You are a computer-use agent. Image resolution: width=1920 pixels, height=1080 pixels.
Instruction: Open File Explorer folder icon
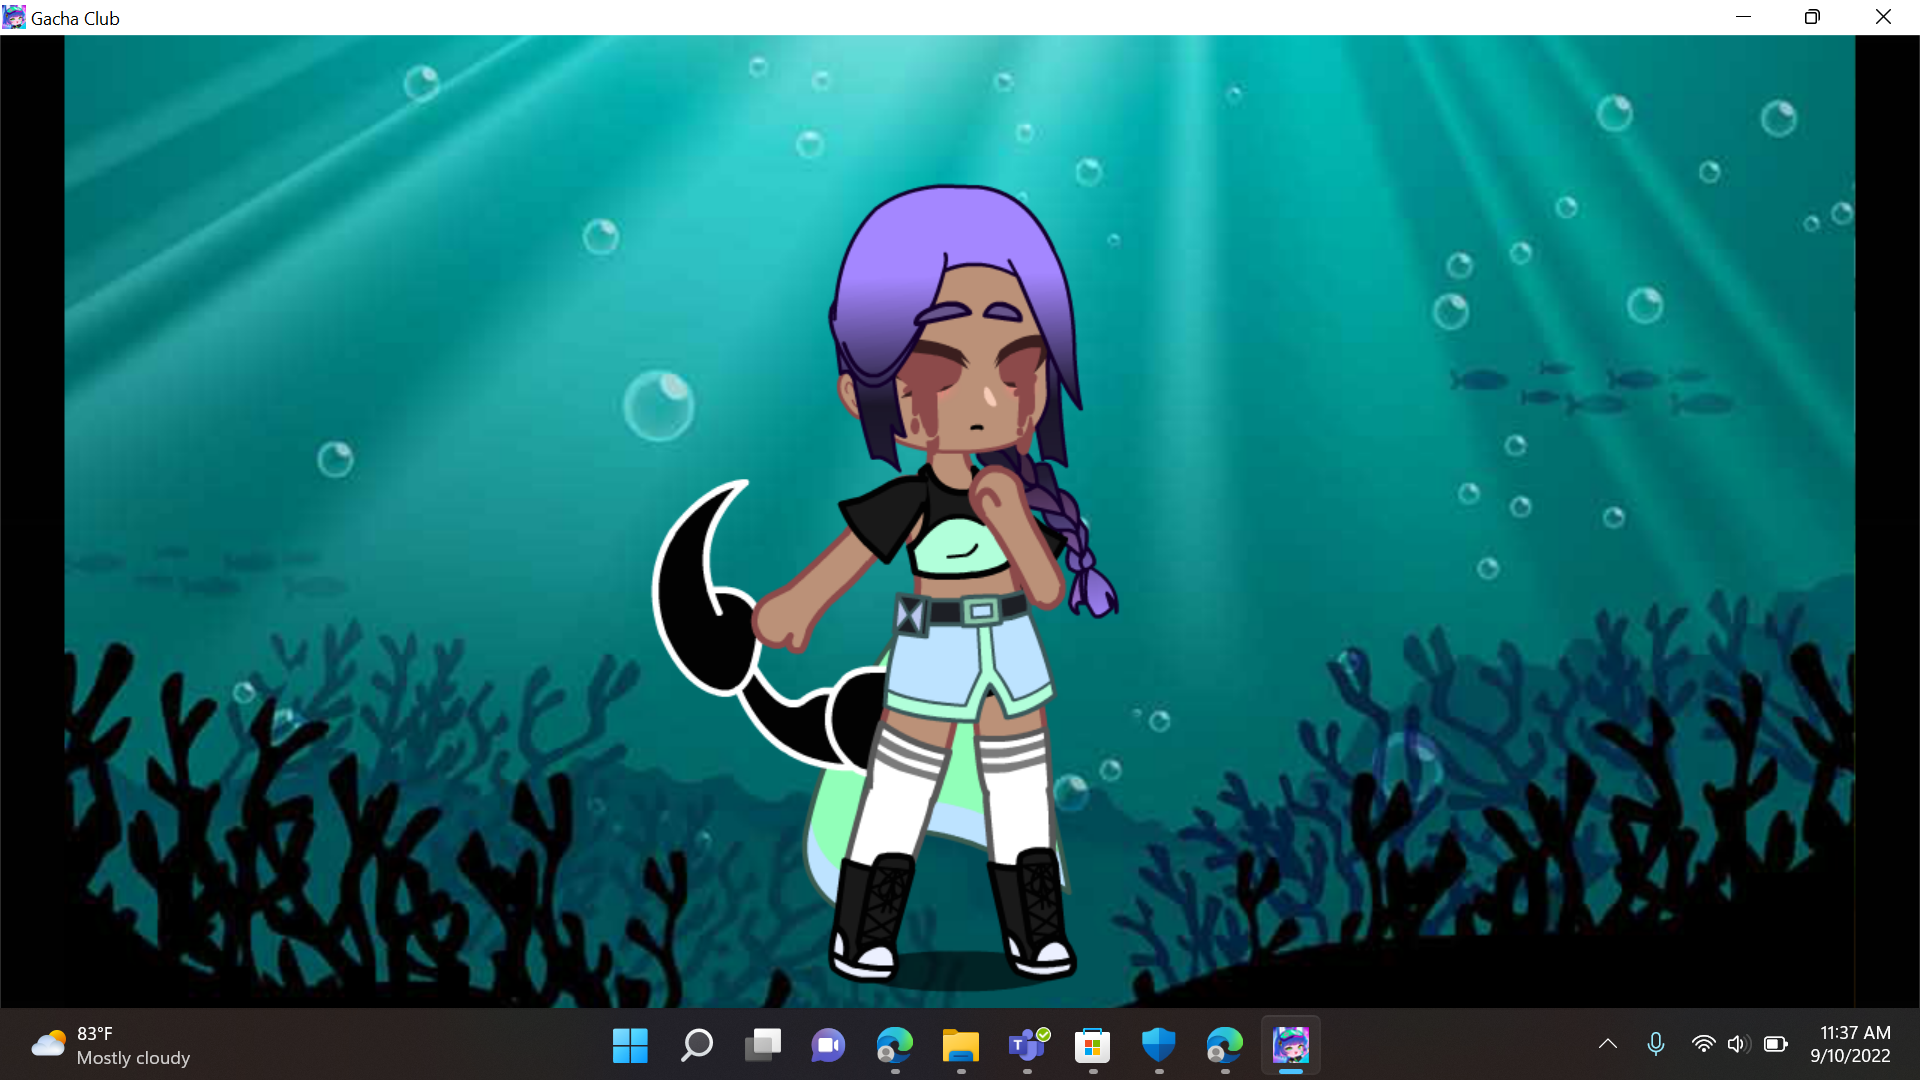(x=960, y=1045)
